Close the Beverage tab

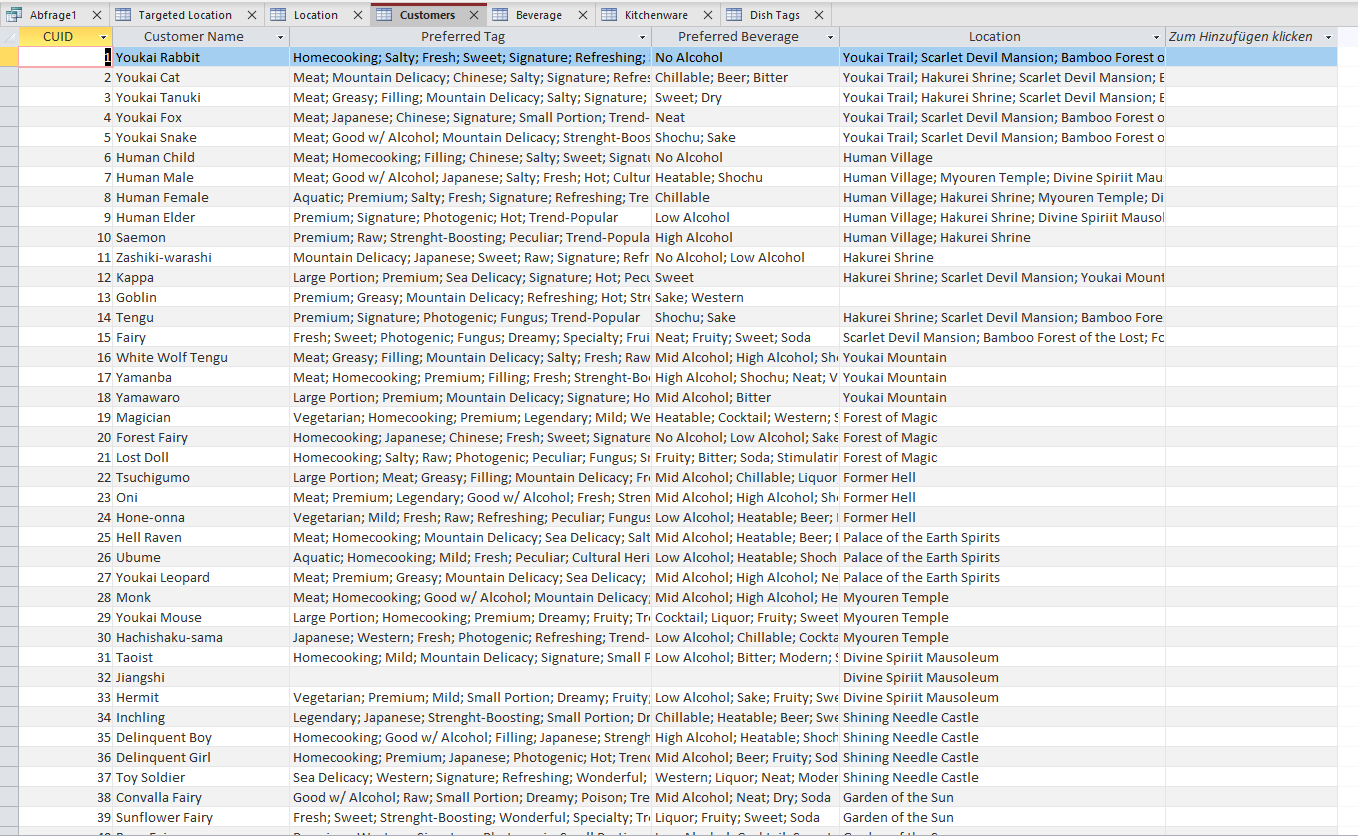pos(582,15)
